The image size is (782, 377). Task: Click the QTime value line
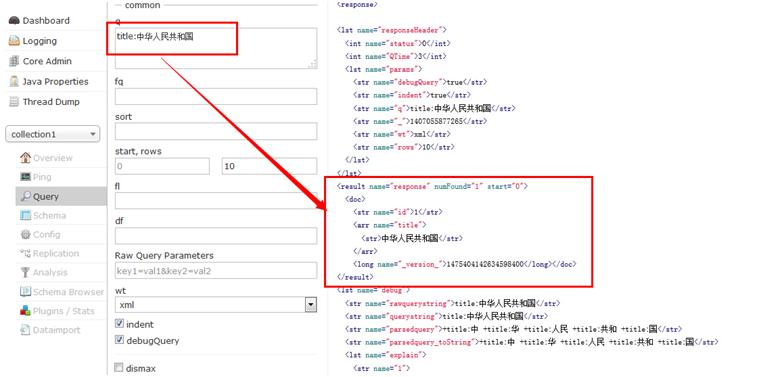pos(395,56)
